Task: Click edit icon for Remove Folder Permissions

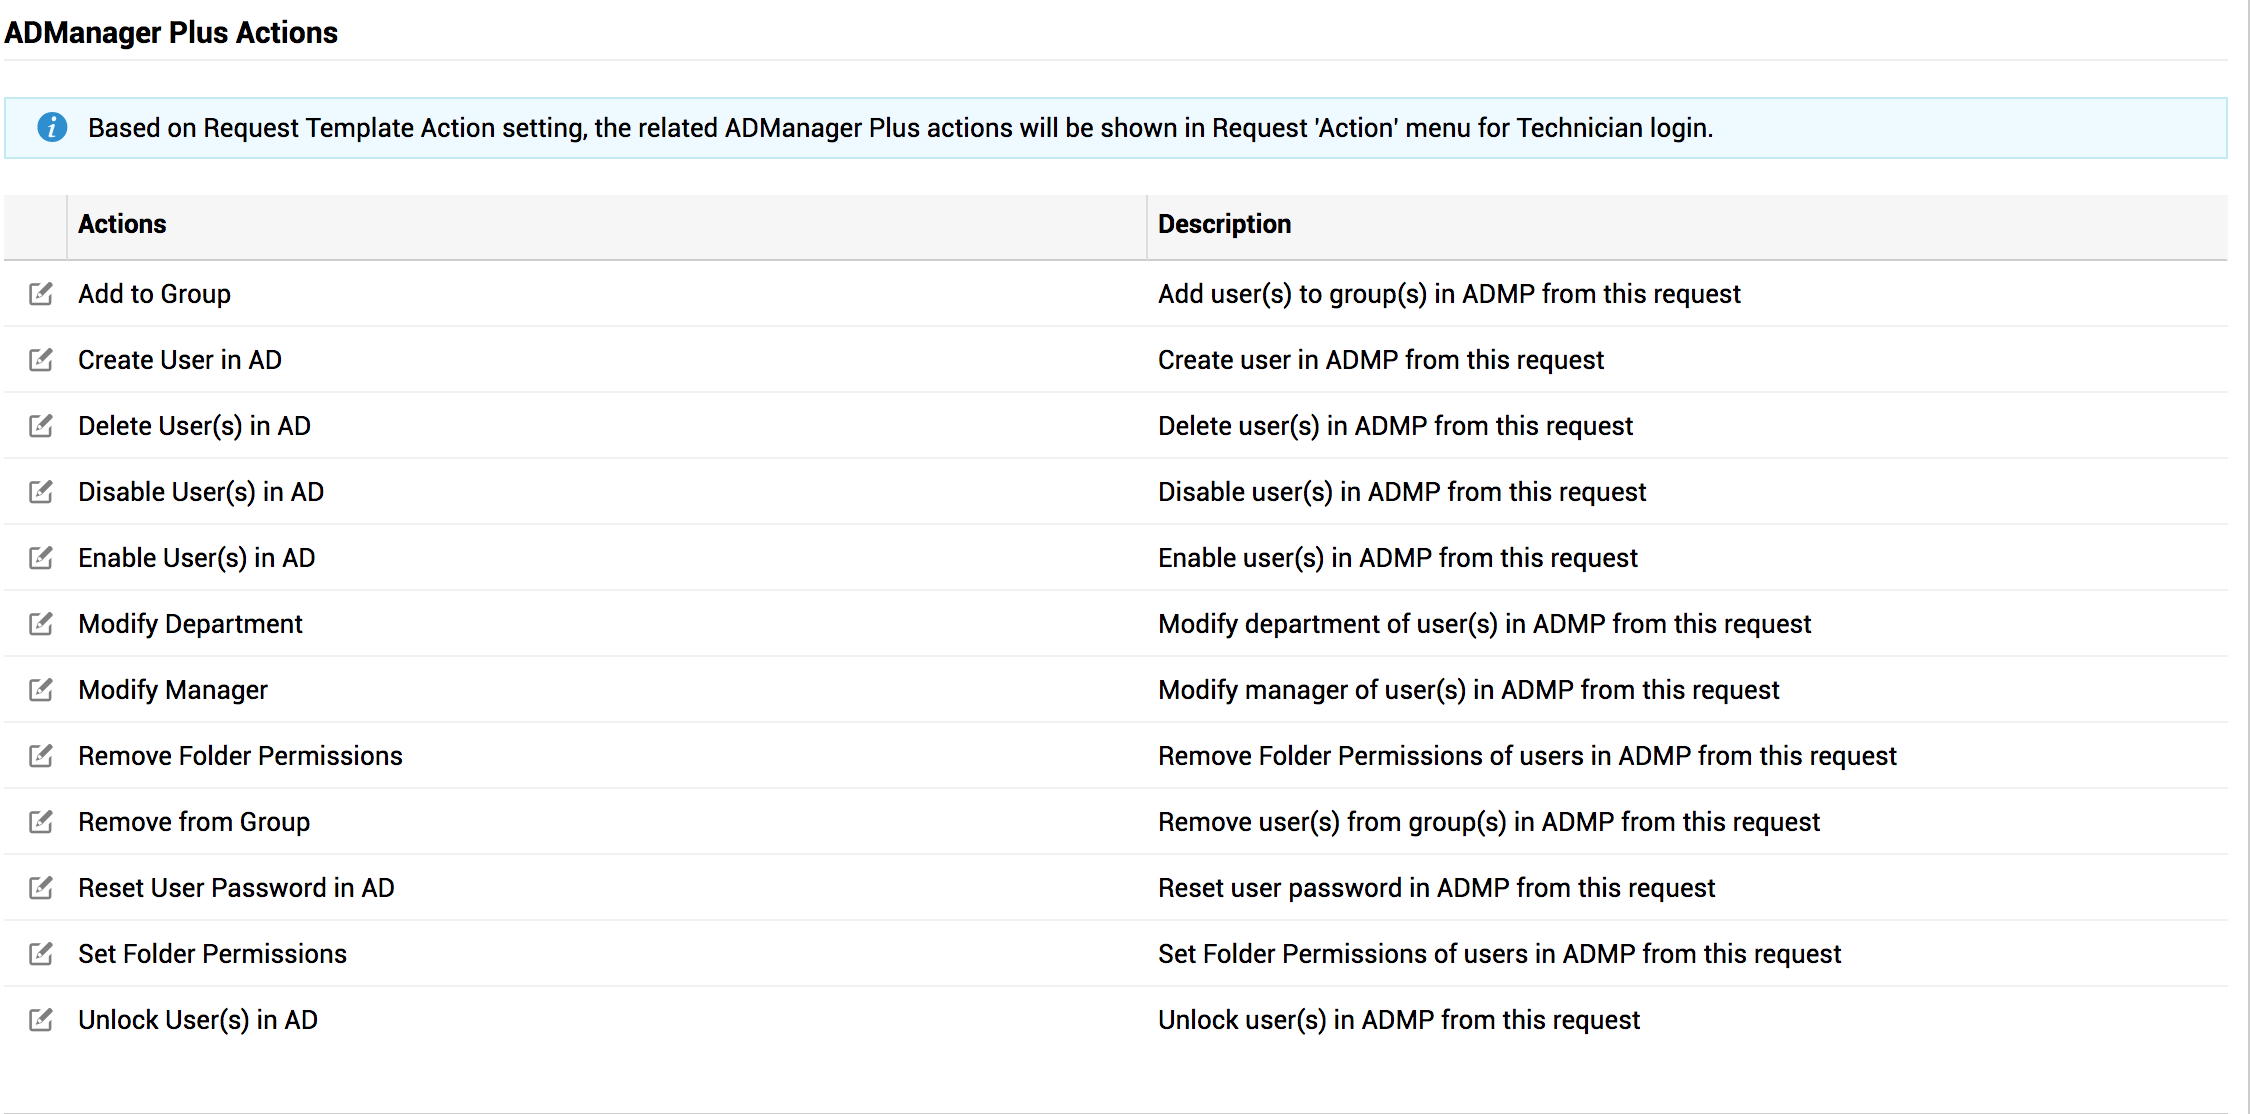Action: coord(41,756)
